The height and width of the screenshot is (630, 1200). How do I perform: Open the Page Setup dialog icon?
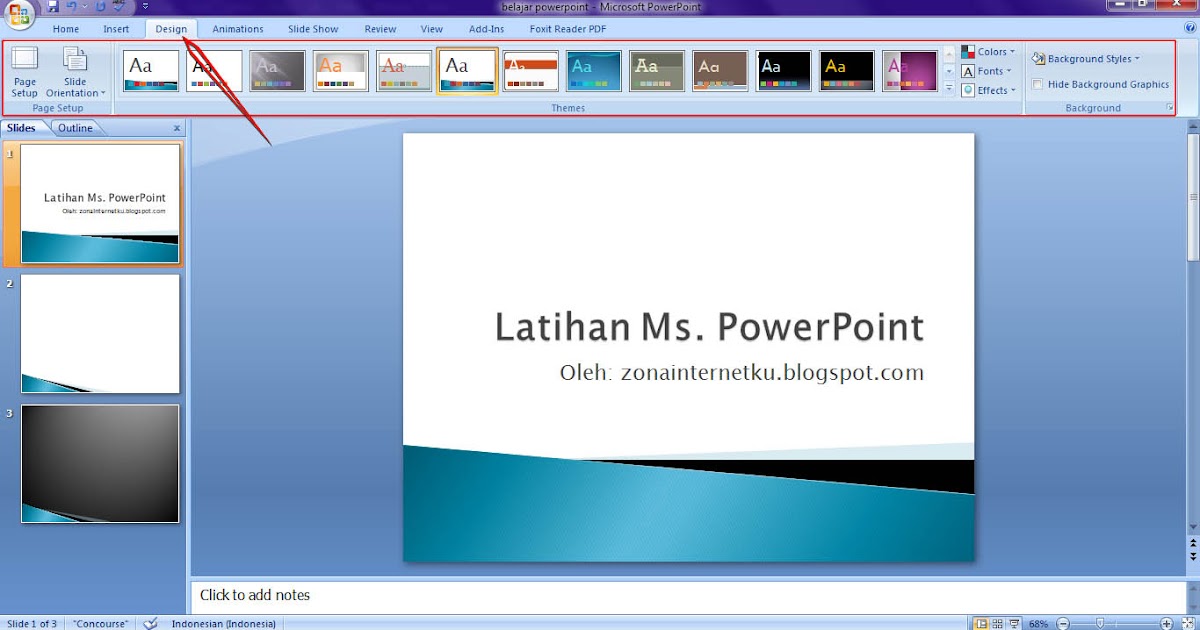pyautogui.click(x=25, y=72)
